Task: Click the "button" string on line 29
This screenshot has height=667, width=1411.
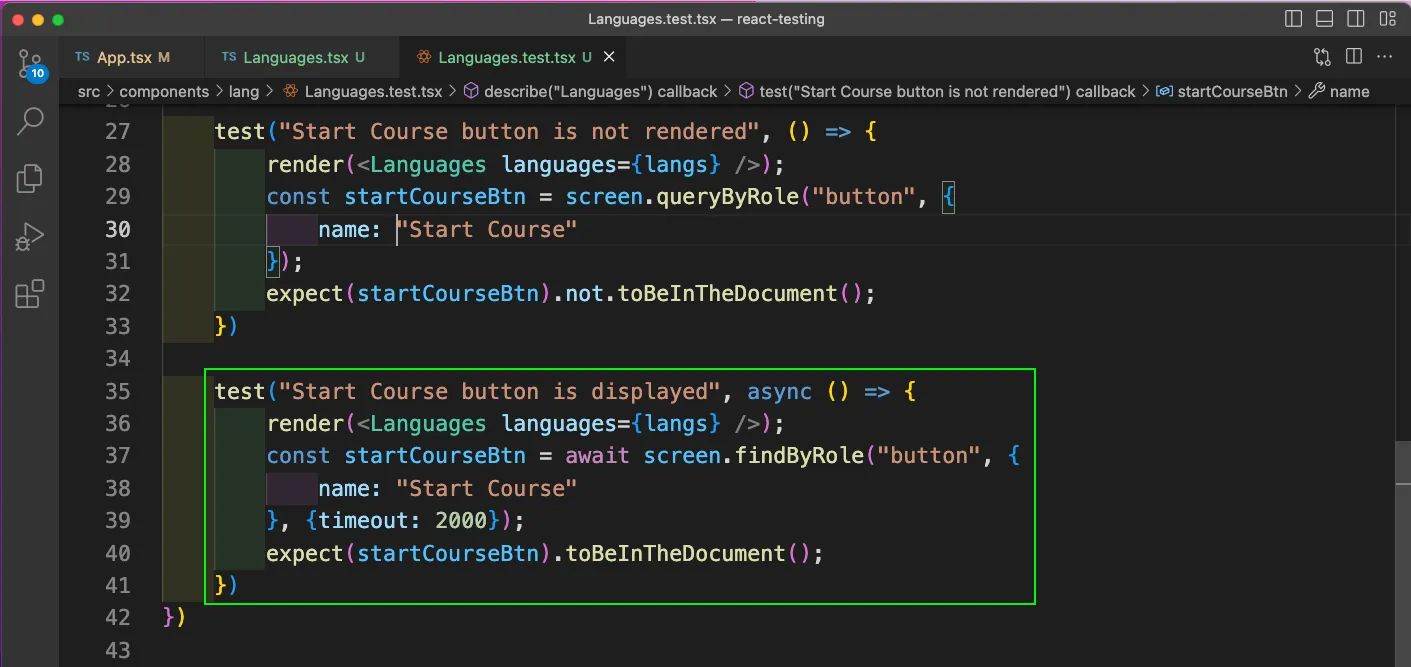Action: pos(864,197)
